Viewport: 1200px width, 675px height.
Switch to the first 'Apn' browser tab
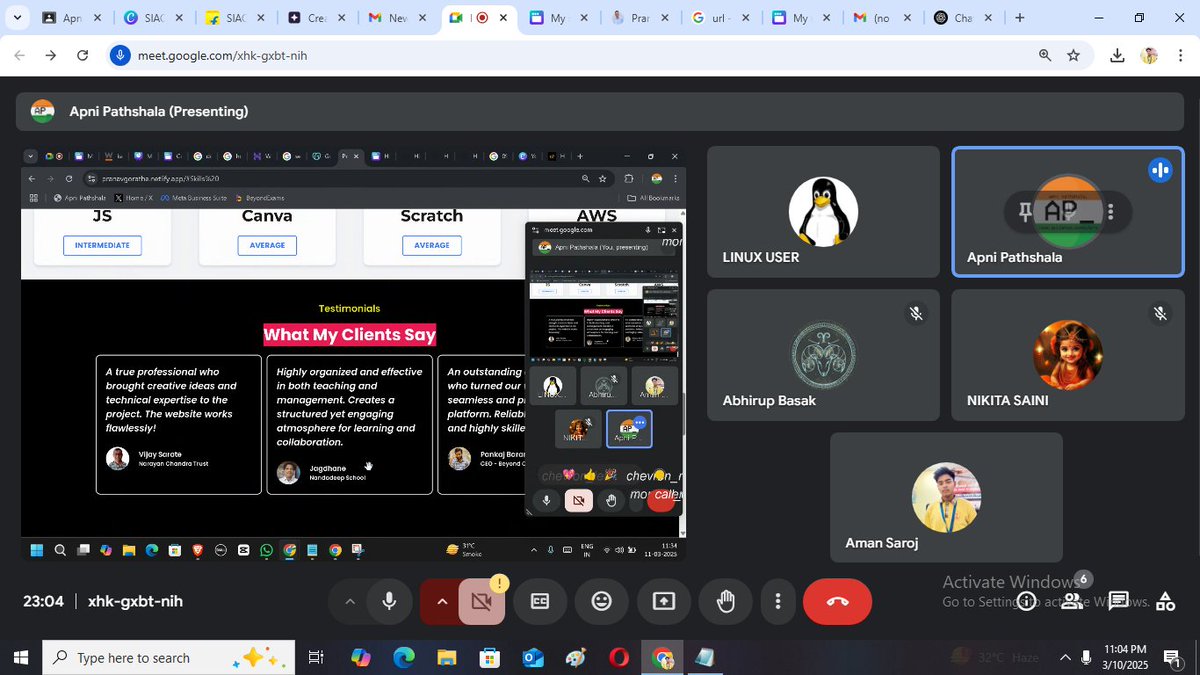tap(70, 18)
